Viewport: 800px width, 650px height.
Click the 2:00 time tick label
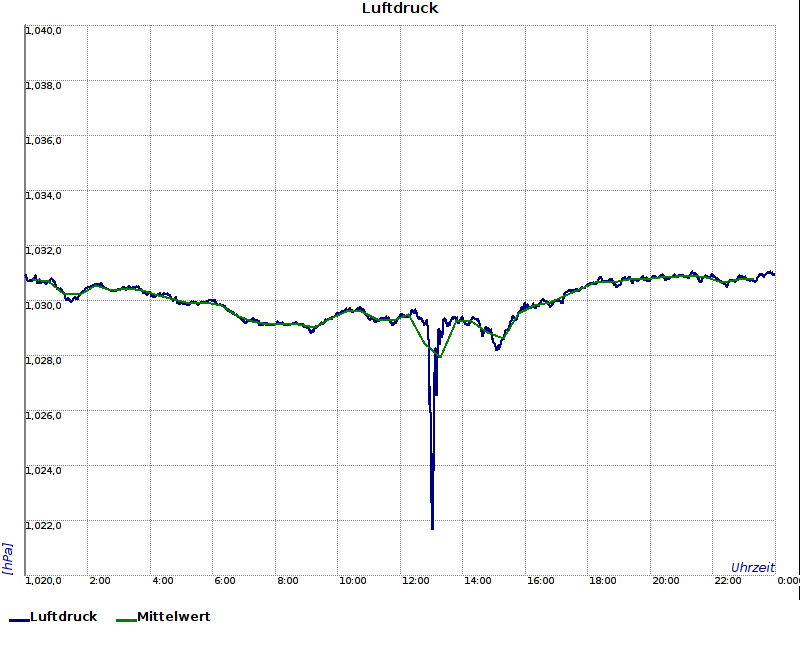coord(99,581)
